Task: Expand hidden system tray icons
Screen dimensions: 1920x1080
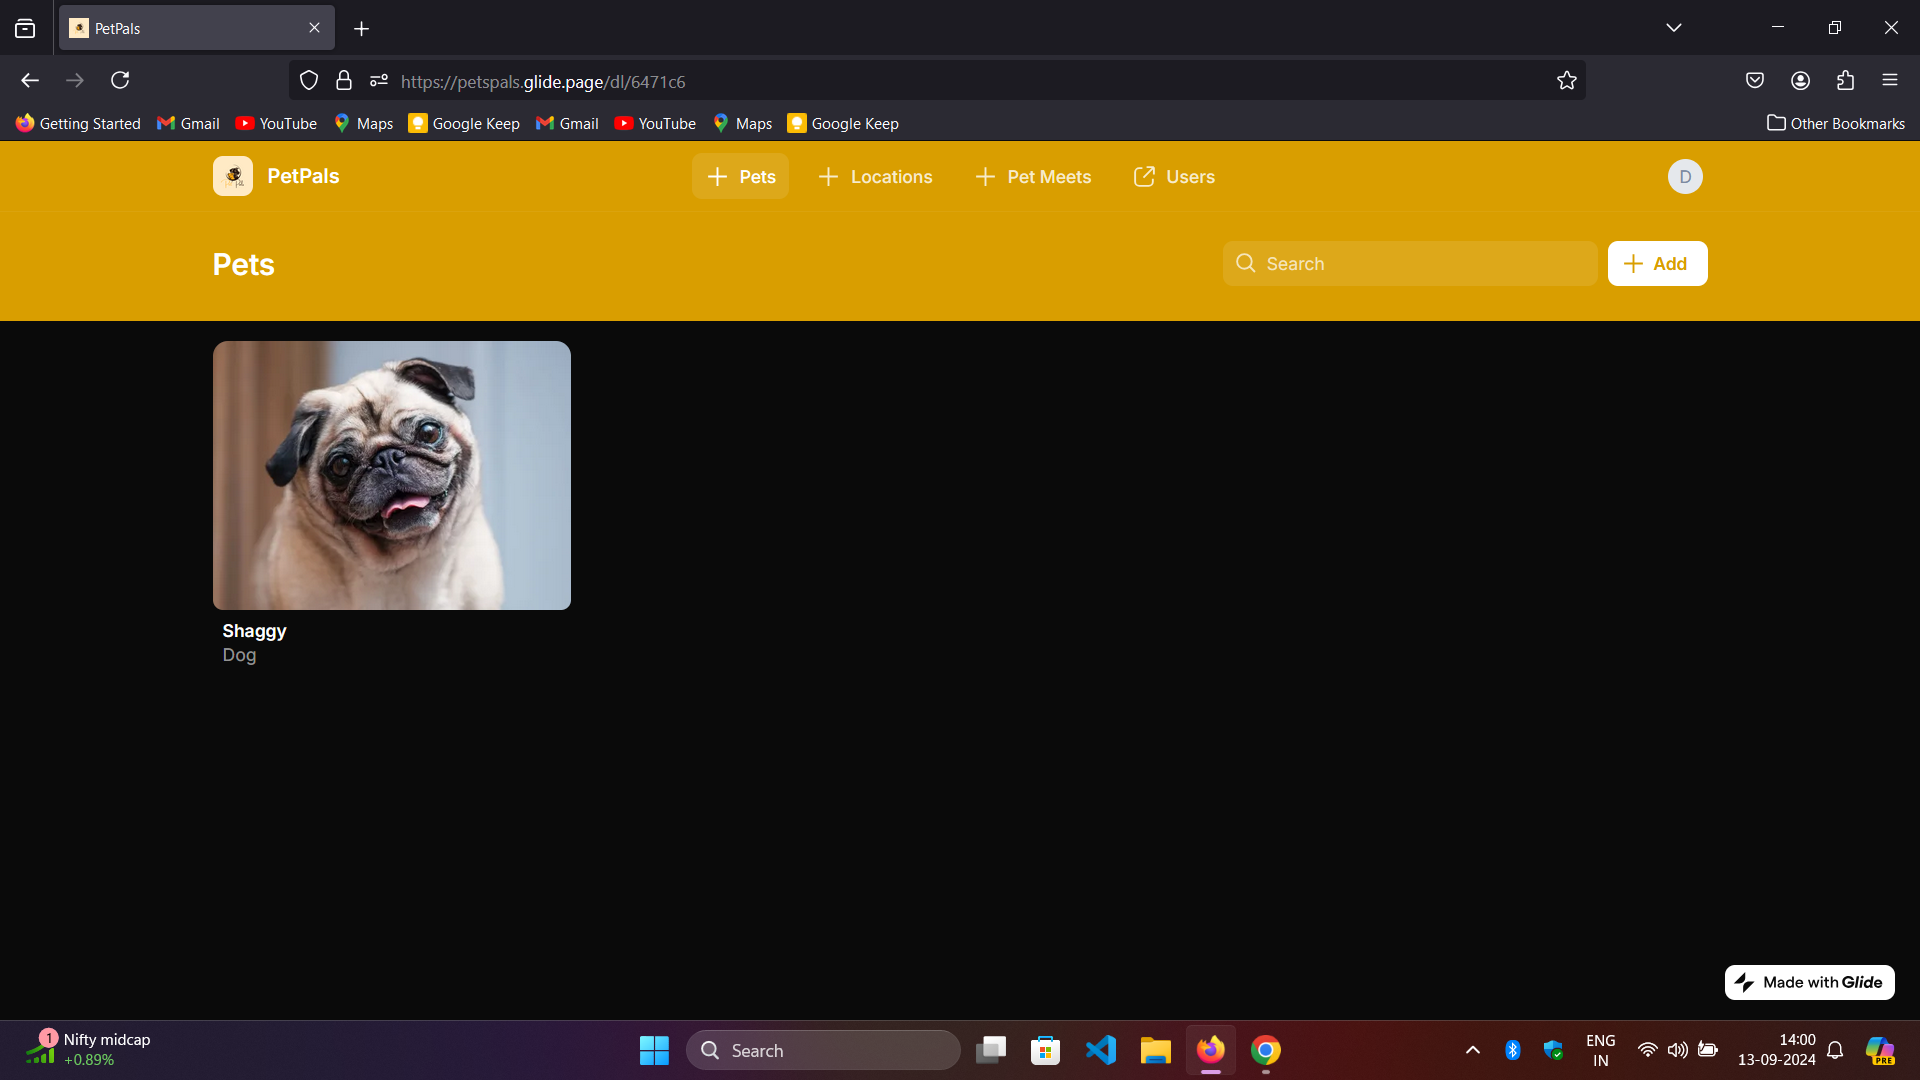Action: click(1472, 1050)
